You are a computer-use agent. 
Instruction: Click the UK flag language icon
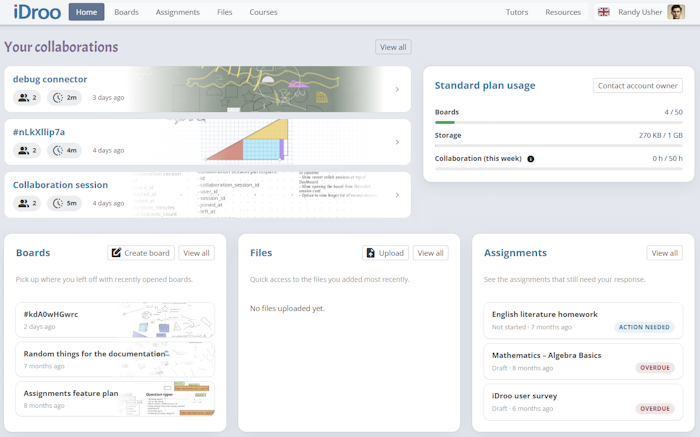[x=604, y=12]
